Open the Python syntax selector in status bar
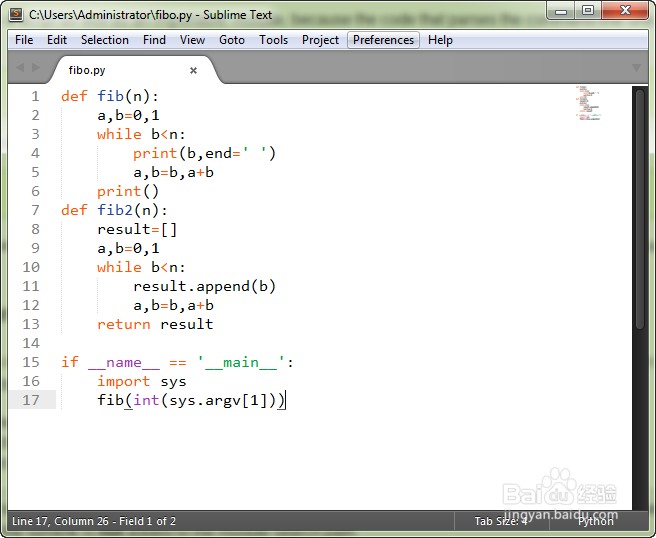 coord(595,521)
